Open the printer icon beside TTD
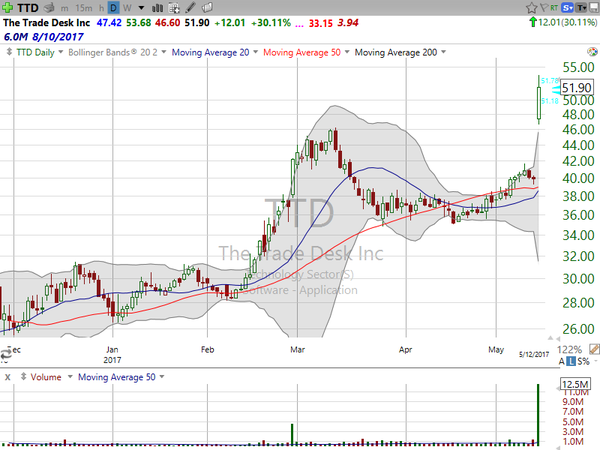Screen dimensions: 600x450 49,7
